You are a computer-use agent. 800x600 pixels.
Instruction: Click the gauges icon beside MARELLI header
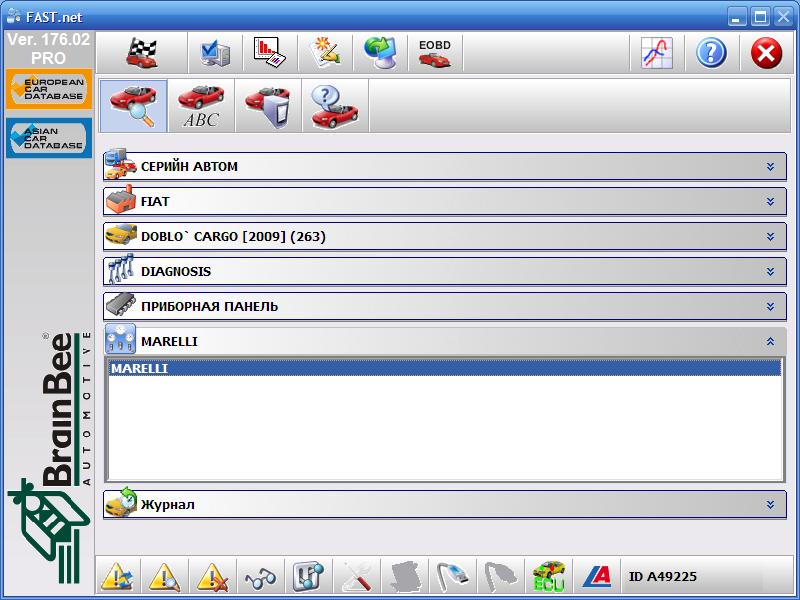click(x=120, y=338)
